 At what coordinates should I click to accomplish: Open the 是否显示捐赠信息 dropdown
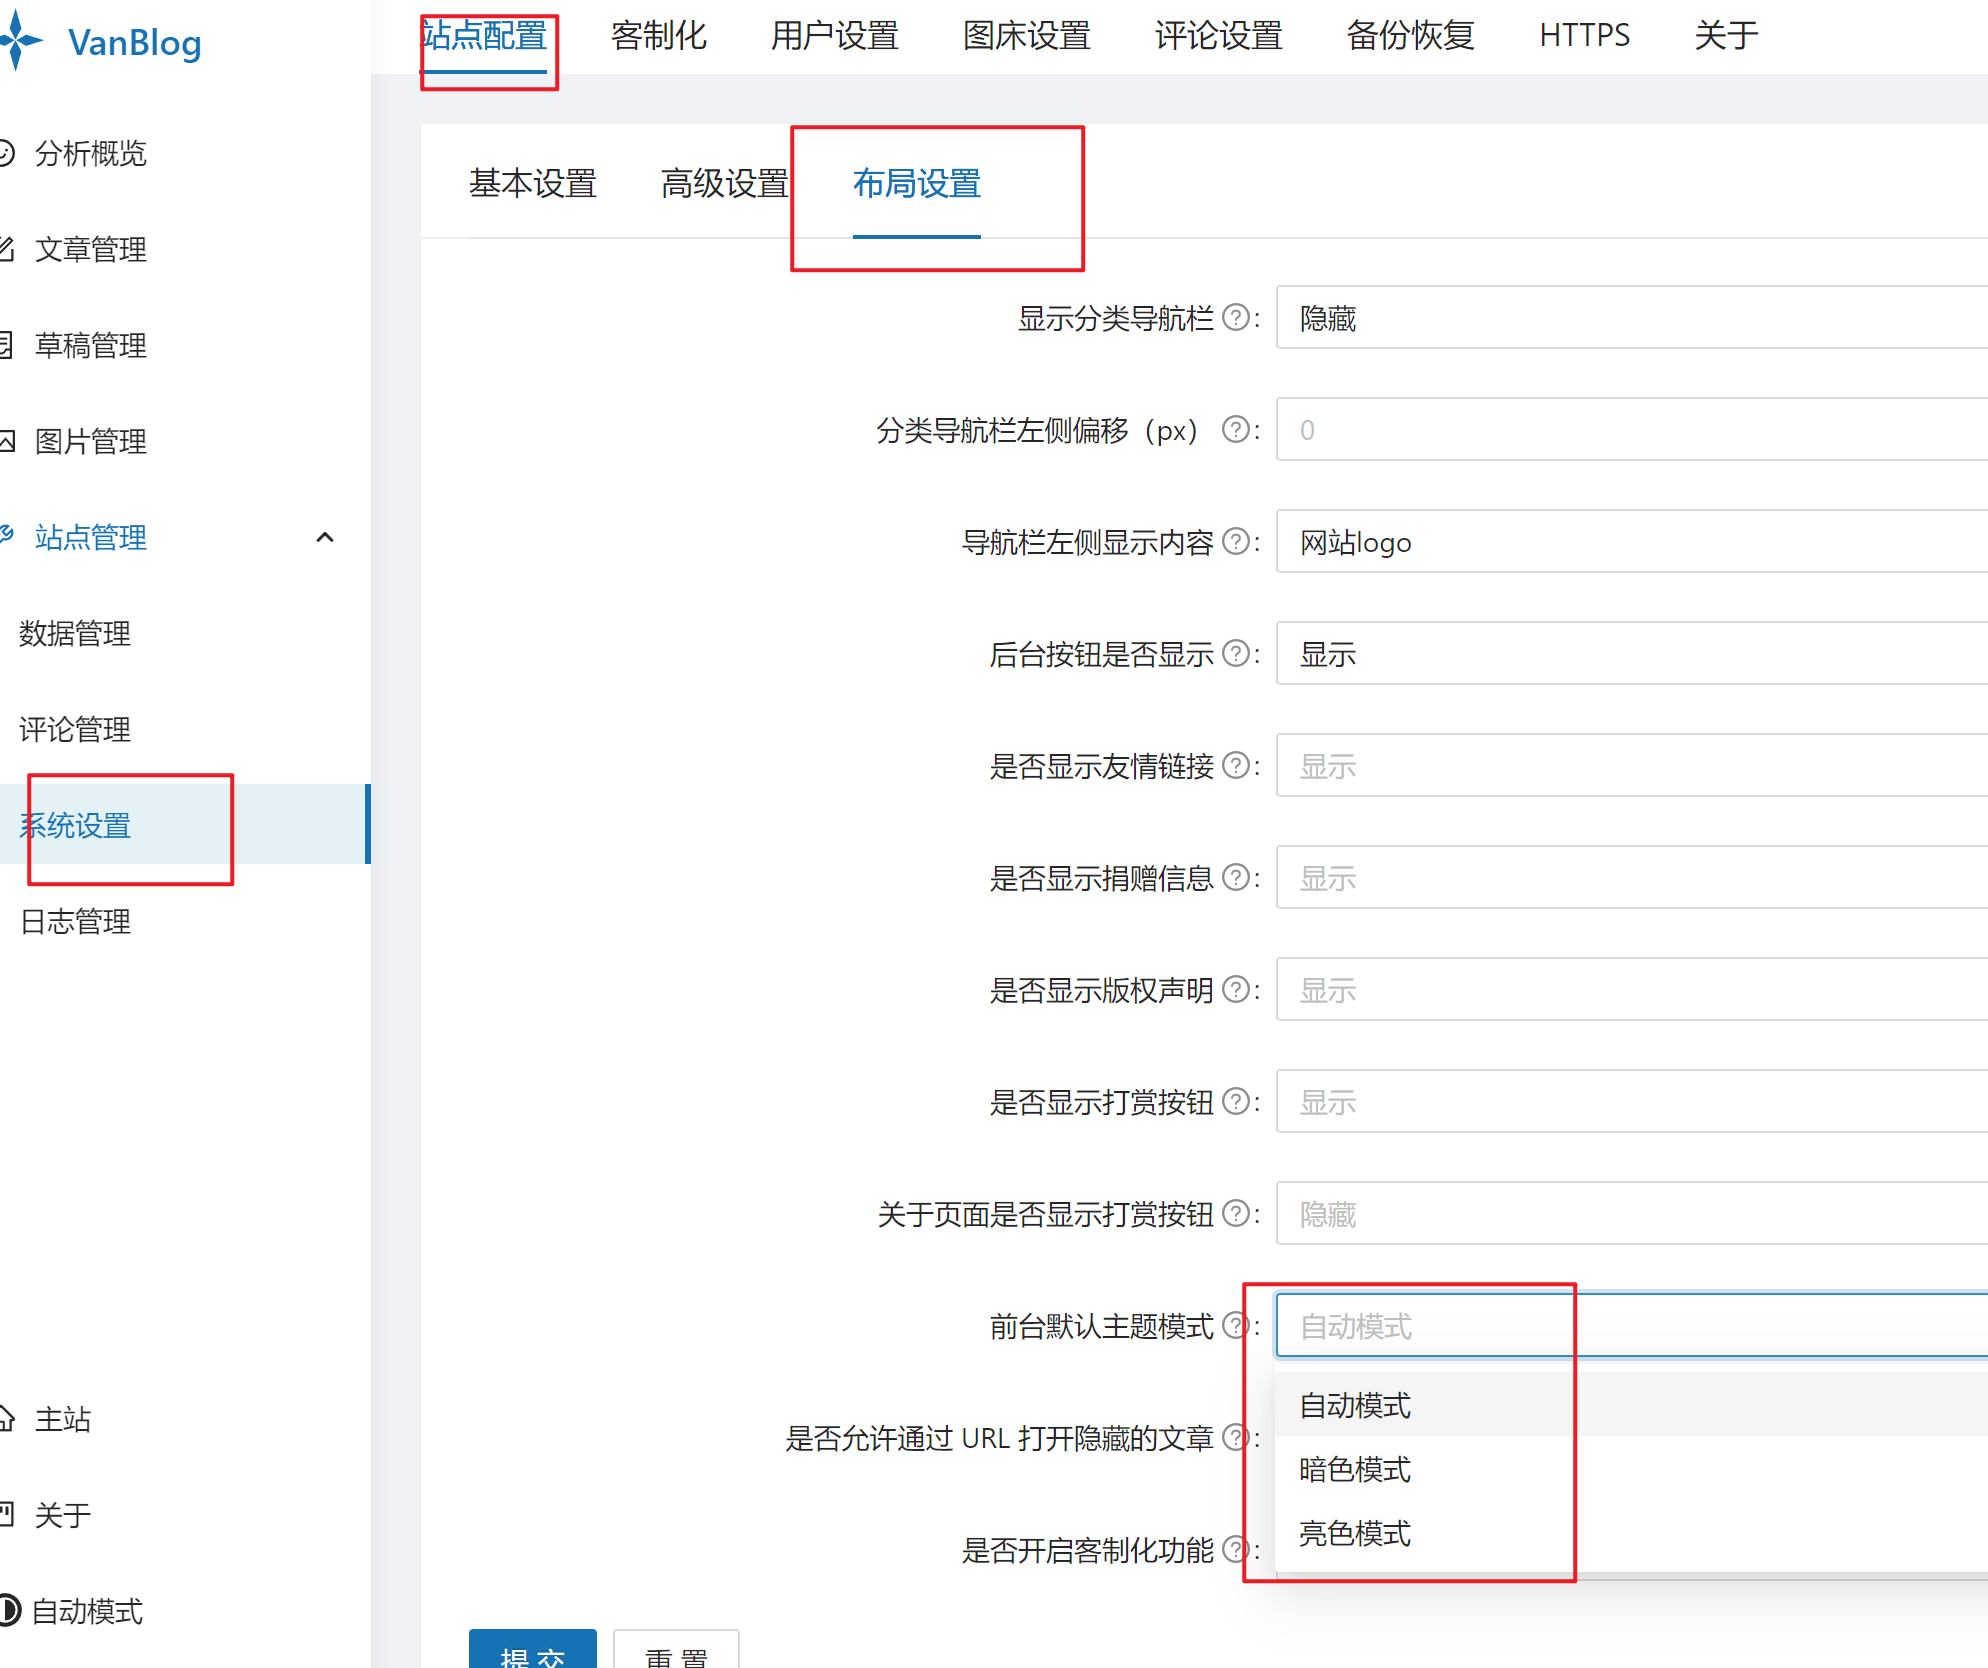click(x=1632, y=878)
